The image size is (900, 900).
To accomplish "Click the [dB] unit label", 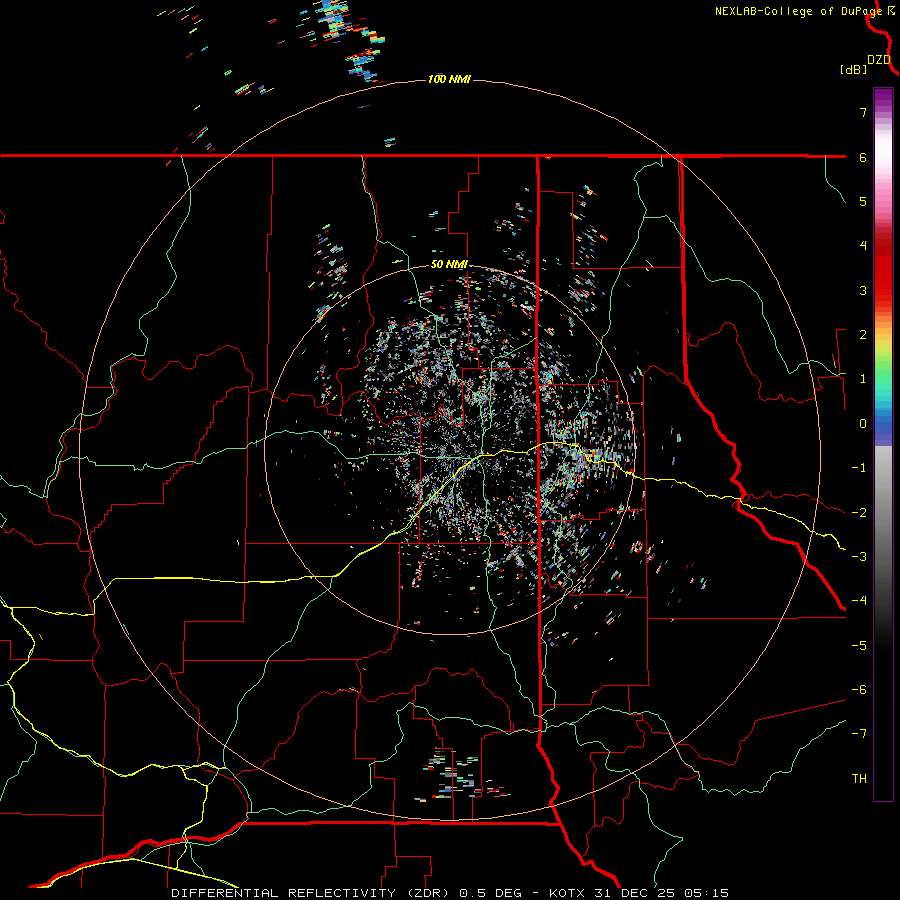I will (x=854, y=69).
